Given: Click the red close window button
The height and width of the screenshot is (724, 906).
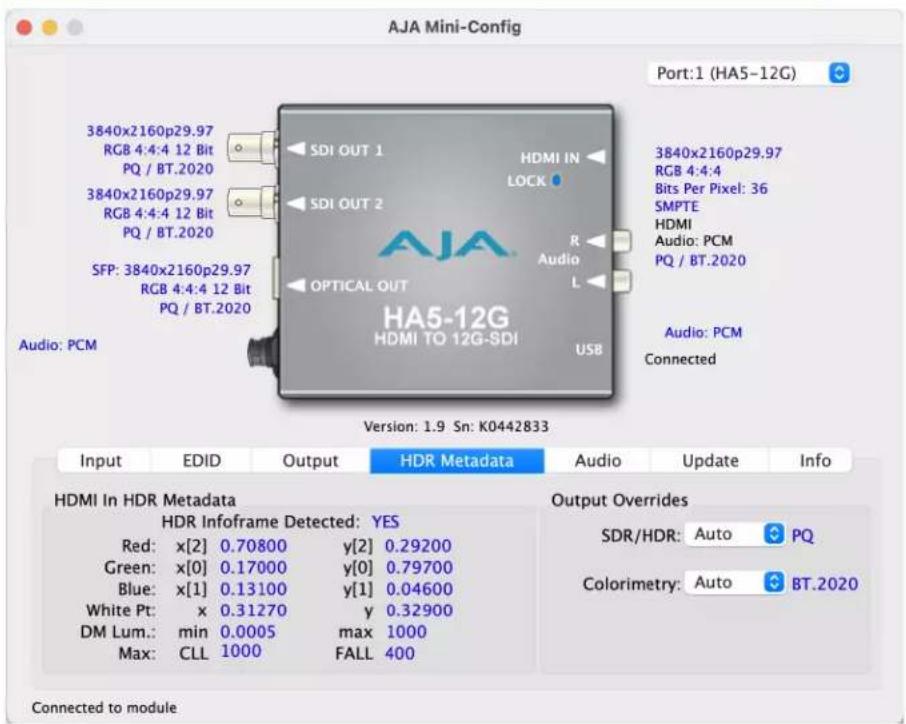Looking at the screenshot, I should tap(24, 27).
